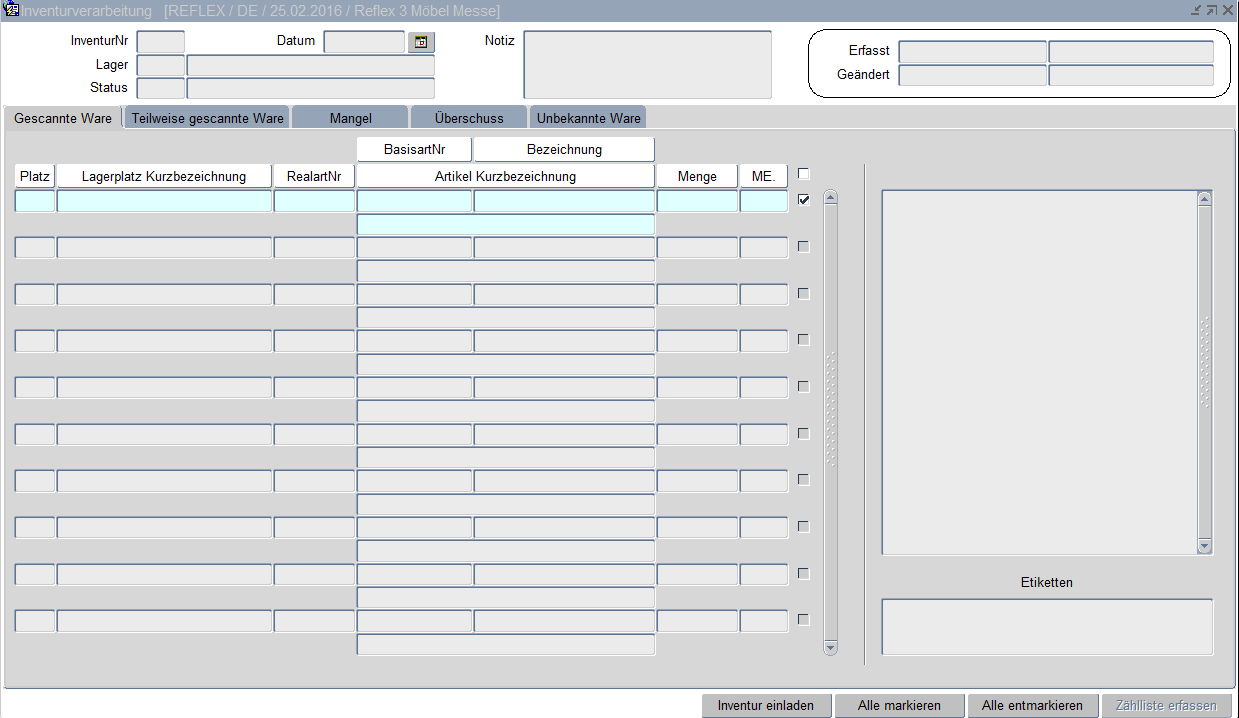The height and width of the screenshot is (718, 1239).
Task: Click Alle entmarkieren button
Action: 1032,705
